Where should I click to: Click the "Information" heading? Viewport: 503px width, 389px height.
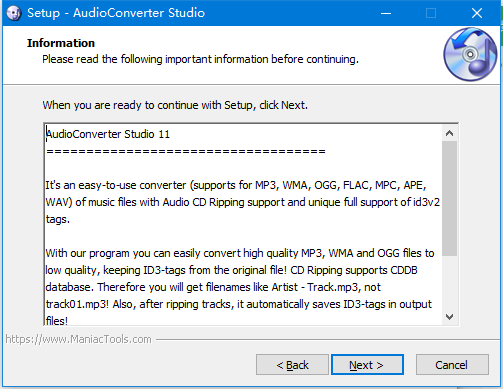[x=61, y=43]
